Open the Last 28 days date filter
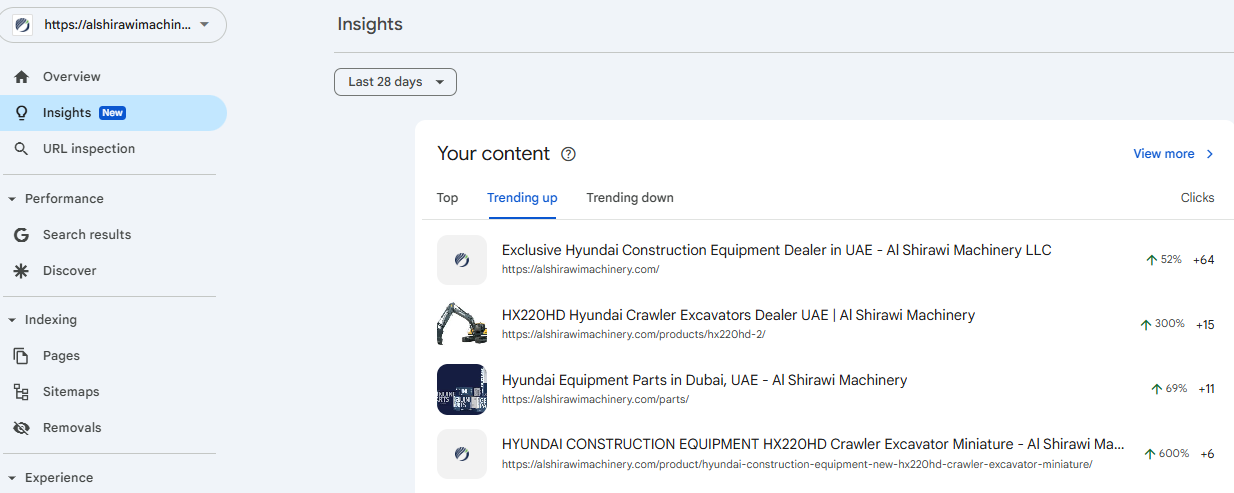 coord(395,82)
